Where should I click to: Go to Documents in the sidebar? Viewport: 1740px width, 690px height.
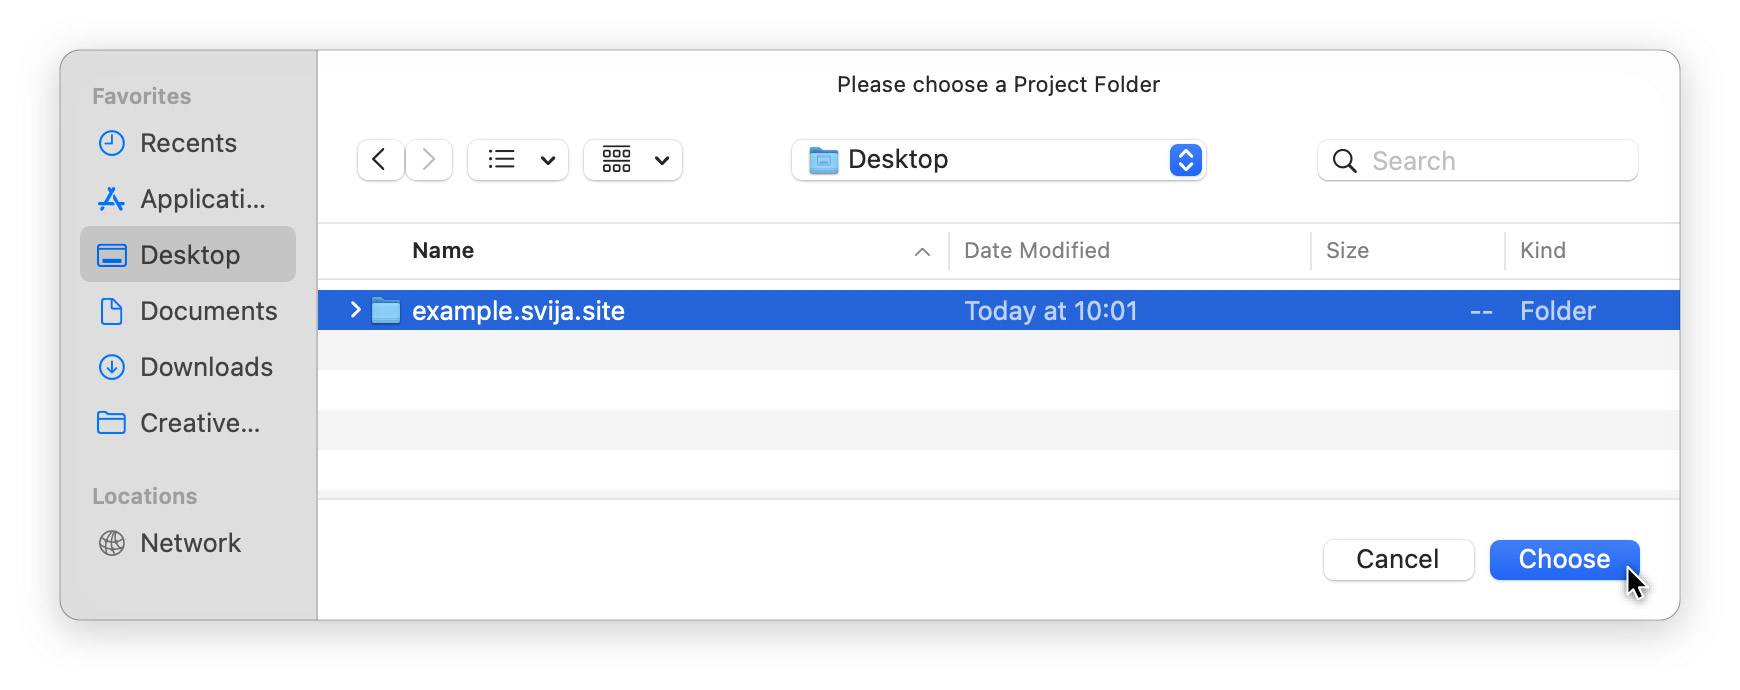(x=208, y=311)
